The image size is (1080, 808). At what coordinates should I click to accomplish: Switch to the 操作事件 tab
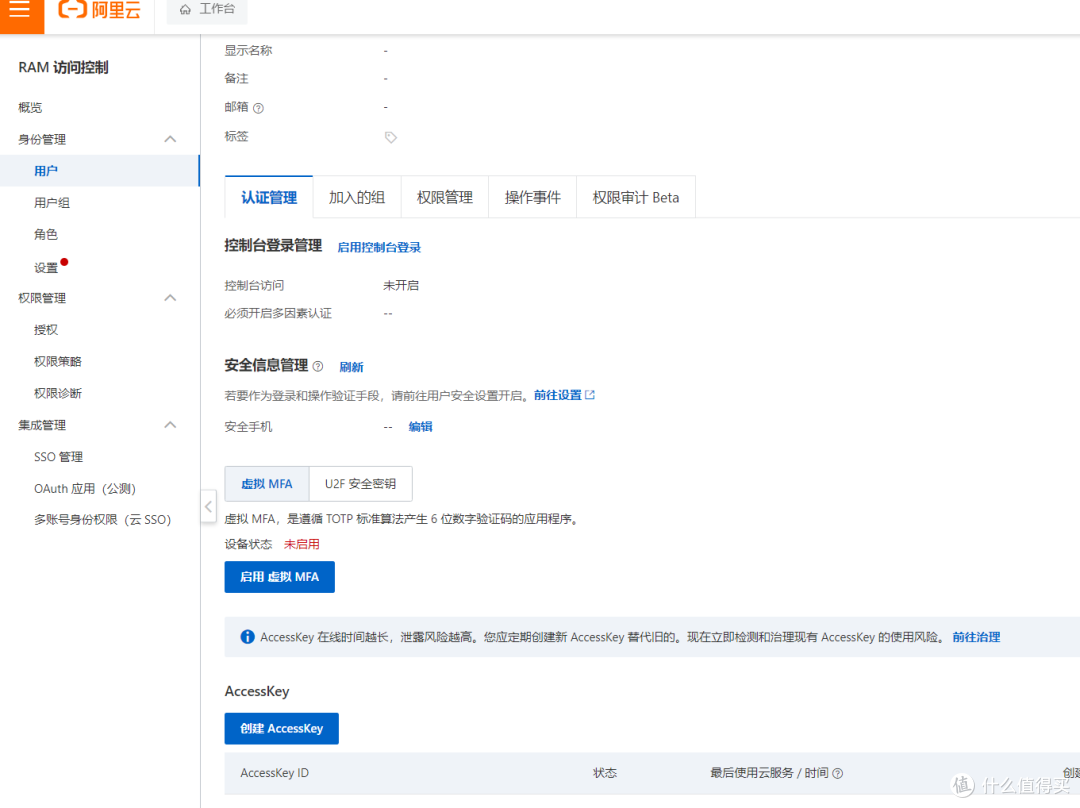[532, 197]
